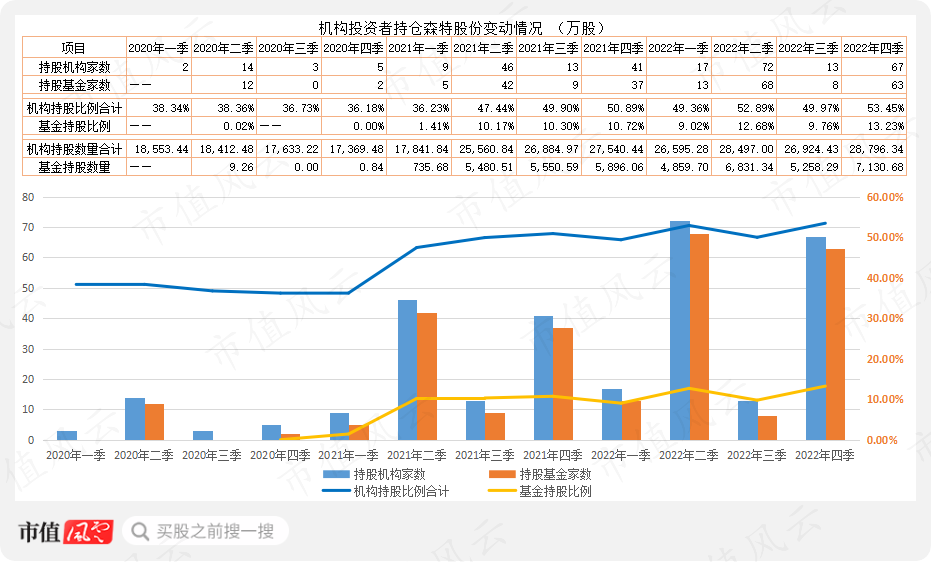Click the cell value 72 in 2022年二季
This screenshot has height=562, width=931.
click(767, 67)
